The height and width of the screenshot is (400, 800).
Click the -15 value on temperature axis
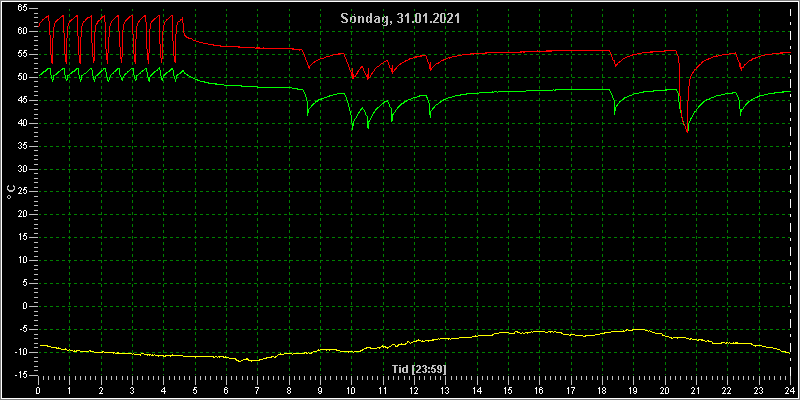pos(19,375)
